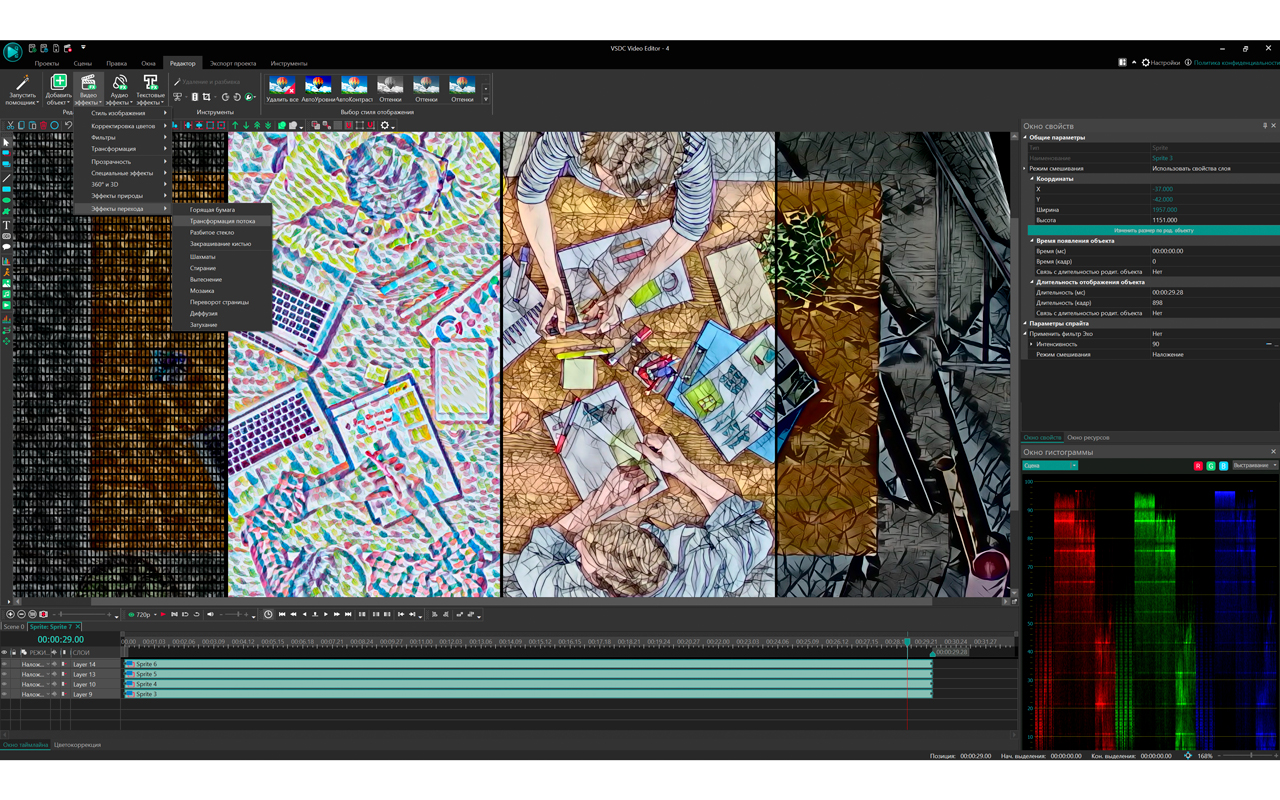Toggle visibility eye for Layer 13

click(4, 674)
